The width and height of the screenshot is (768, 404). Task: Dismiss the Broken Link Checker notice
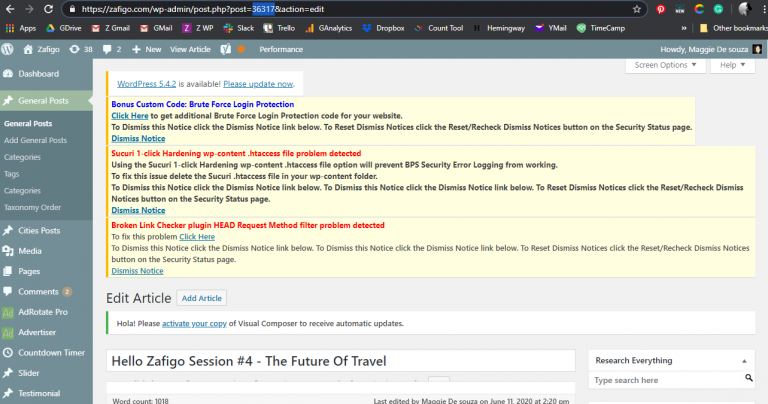tap(137, 271)
